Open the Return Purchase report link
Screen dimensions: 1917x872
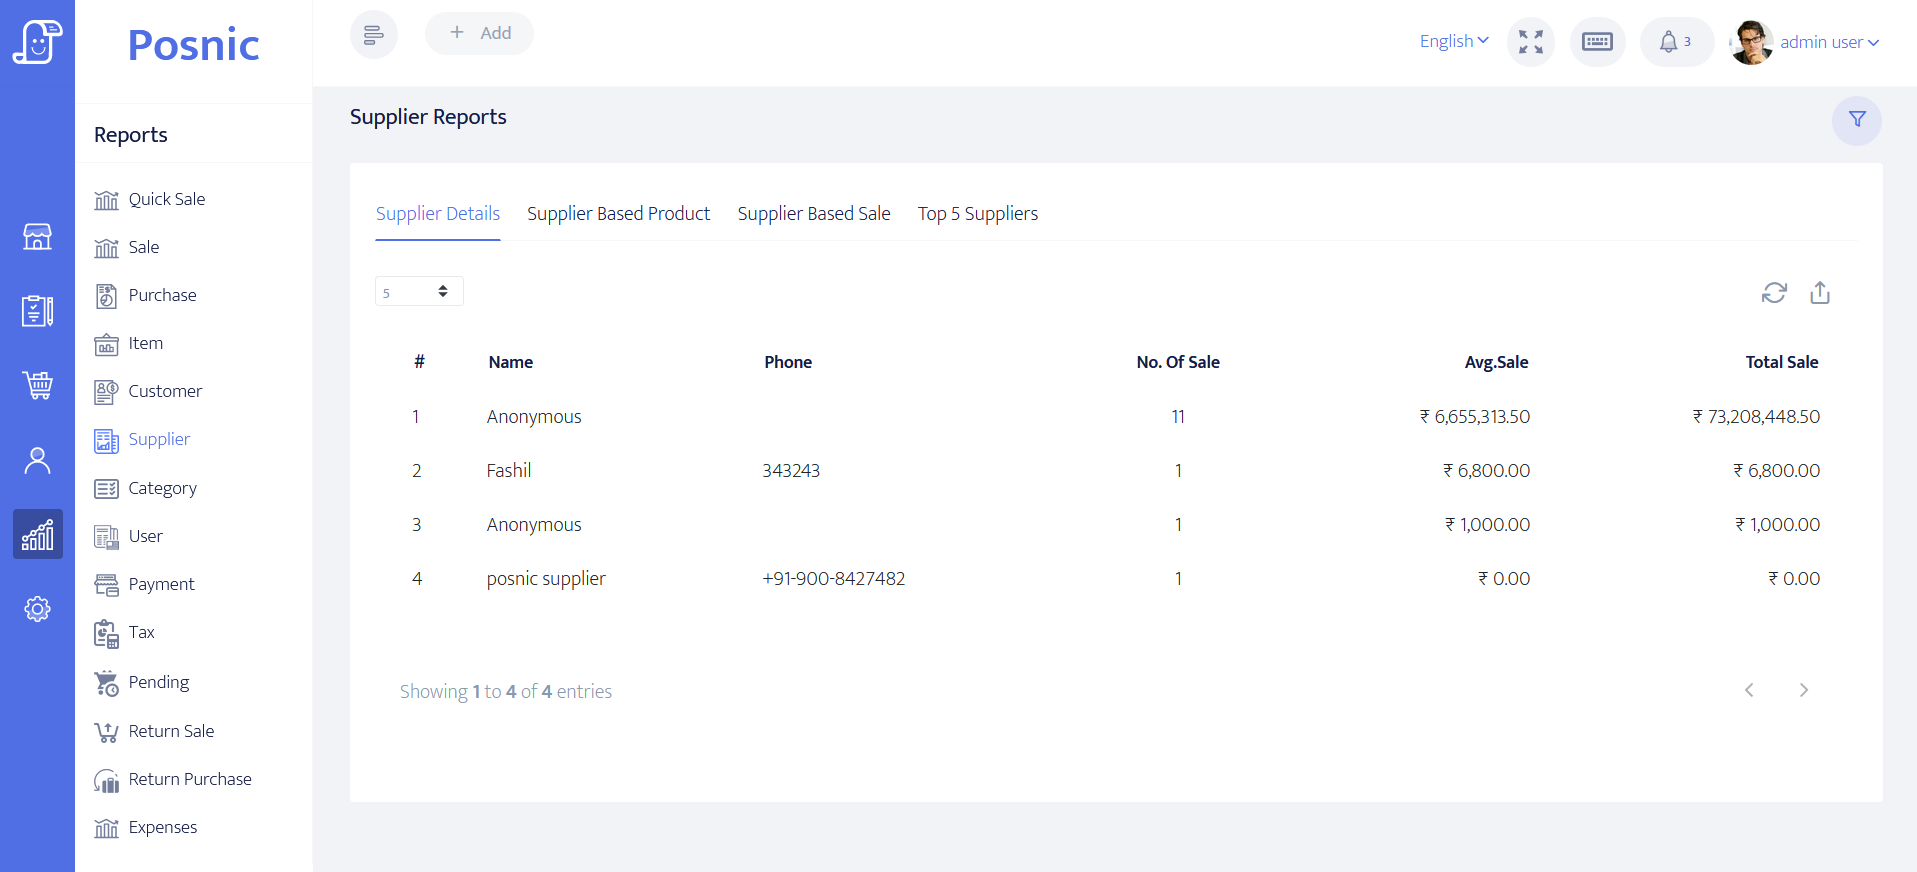tap(190, 779)
